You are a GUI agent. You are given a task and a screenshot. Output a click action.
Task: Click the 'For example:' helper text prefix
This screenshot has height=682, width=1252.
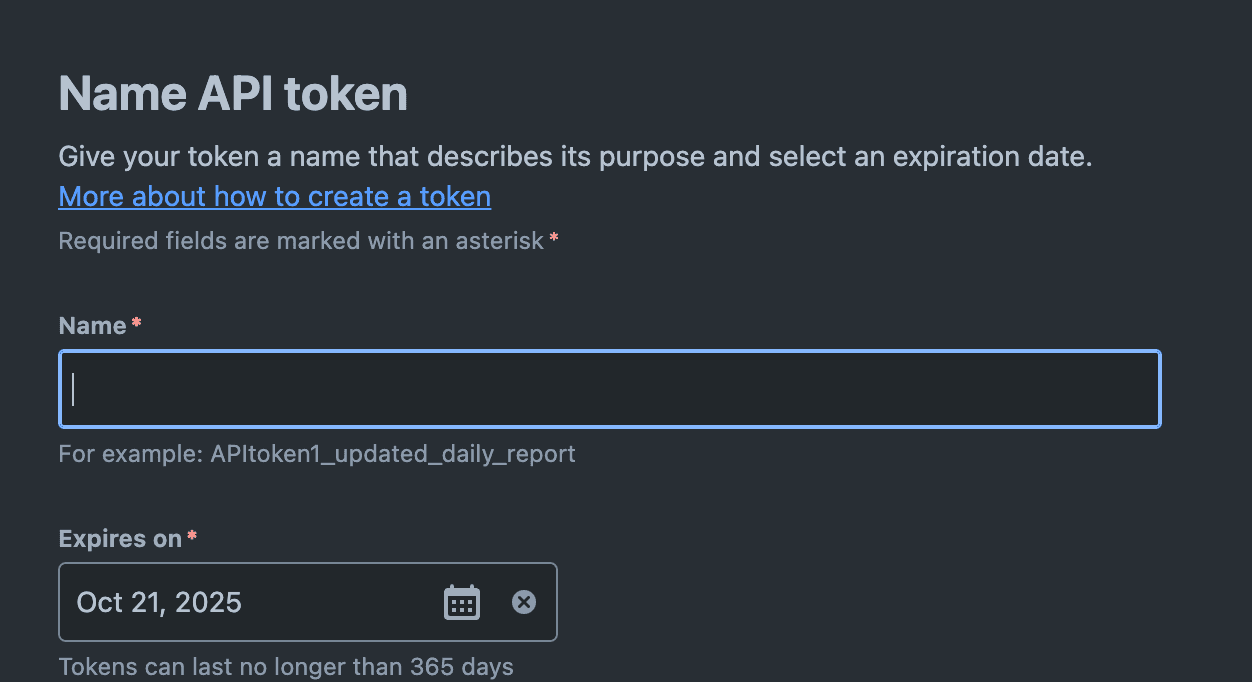[x=131, y=454]
